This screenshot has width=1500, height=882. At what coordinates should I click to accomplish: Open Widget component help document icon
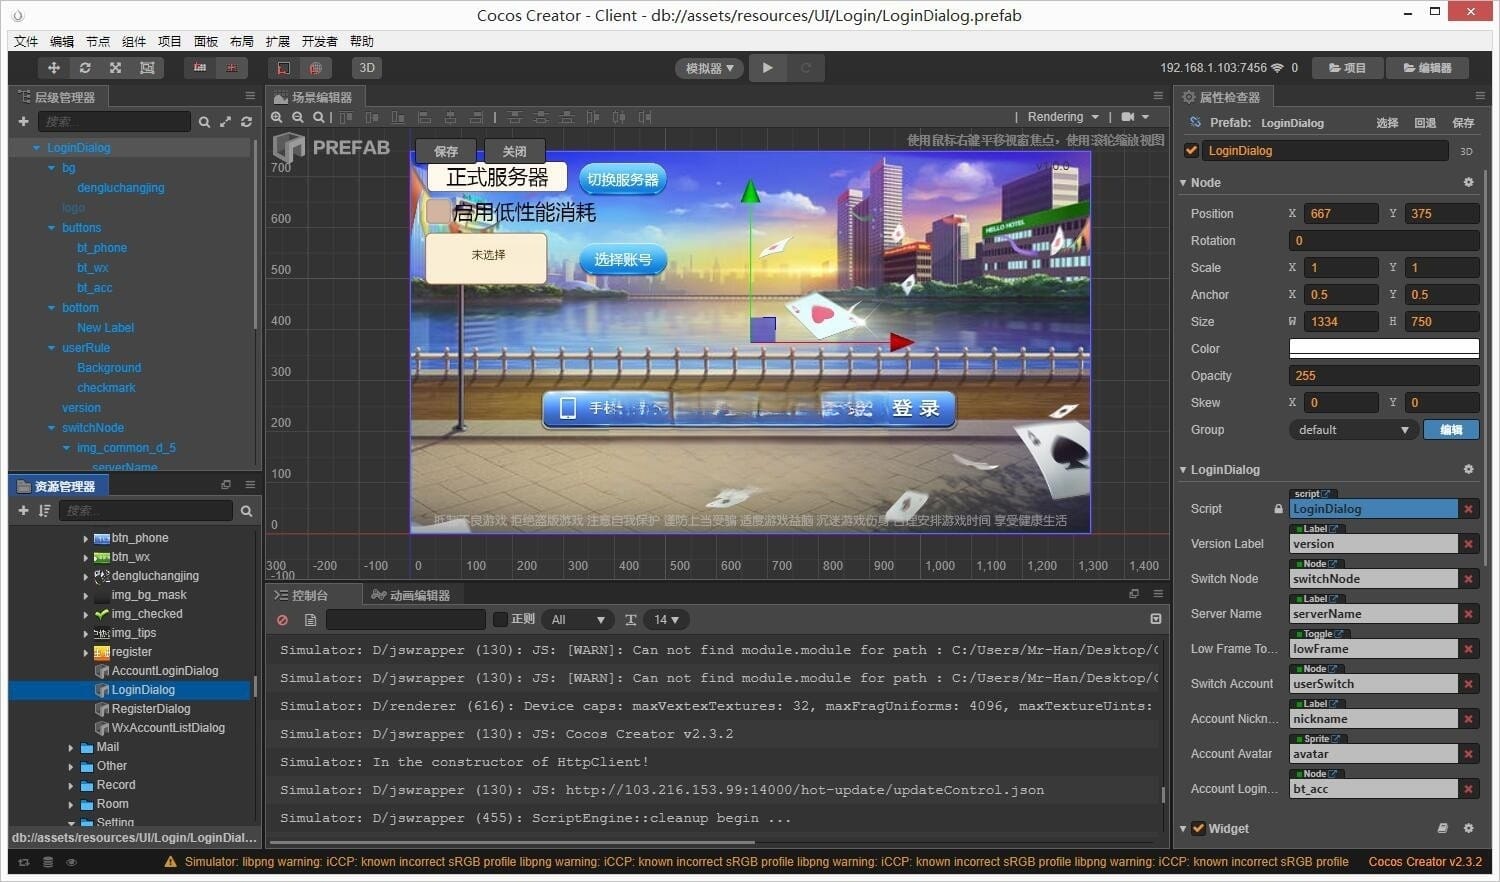pos(1442,828)
